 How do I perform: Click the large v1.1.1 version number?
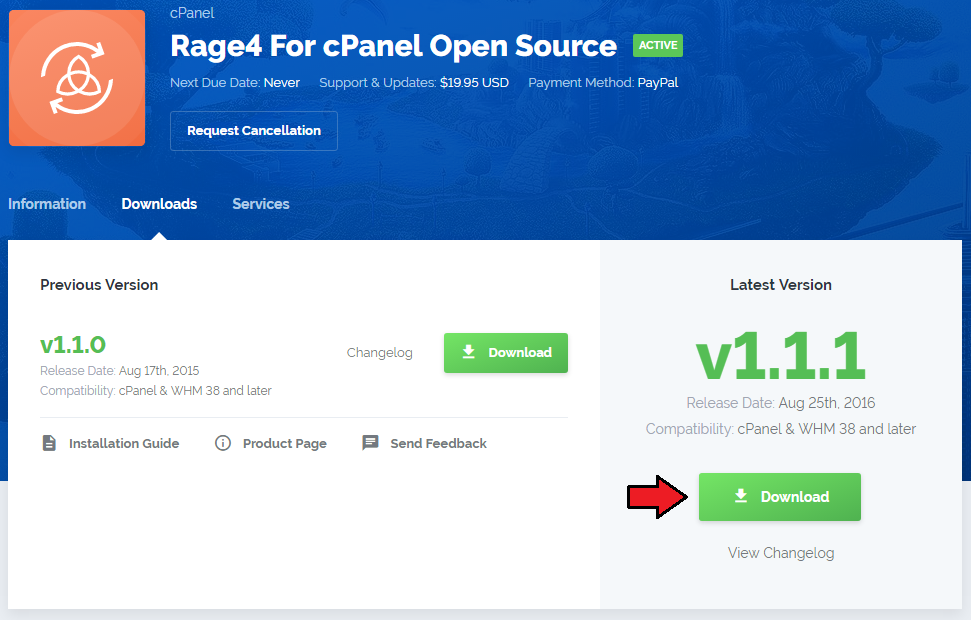tap(780, 355)
